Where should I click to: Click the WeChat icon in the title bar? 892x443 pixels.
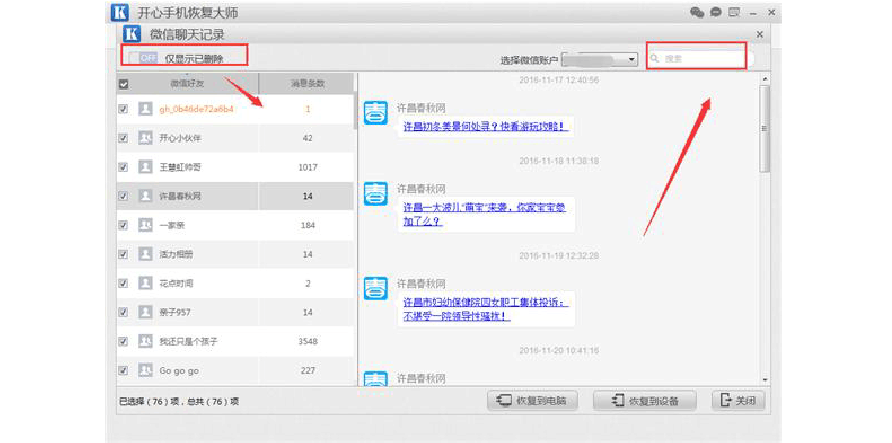(697, 12)
